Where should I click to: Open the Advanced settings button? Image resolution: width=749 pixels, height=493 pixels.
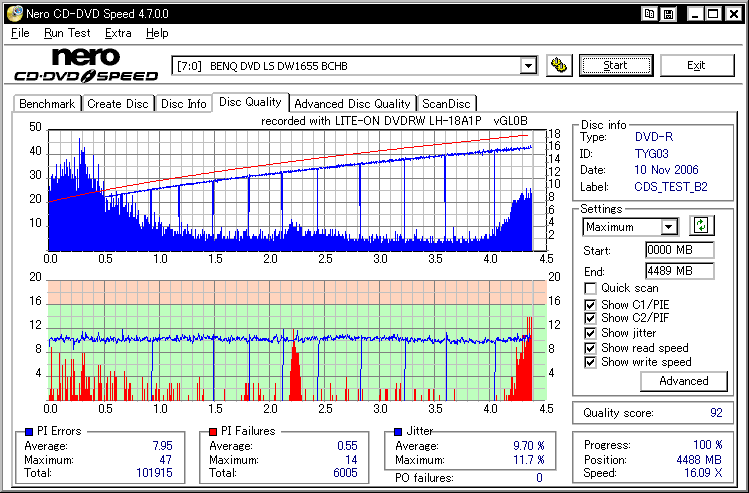[684, 381]
